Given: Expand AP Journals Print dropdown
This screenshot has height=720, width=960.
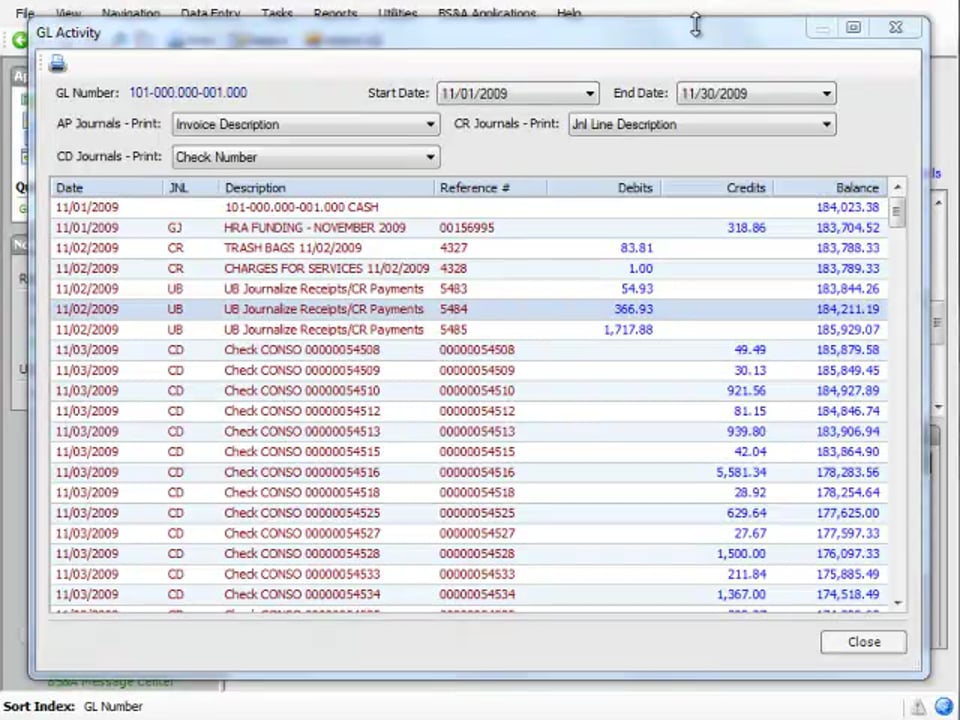Looking at the screenshot, I should 430,124.
